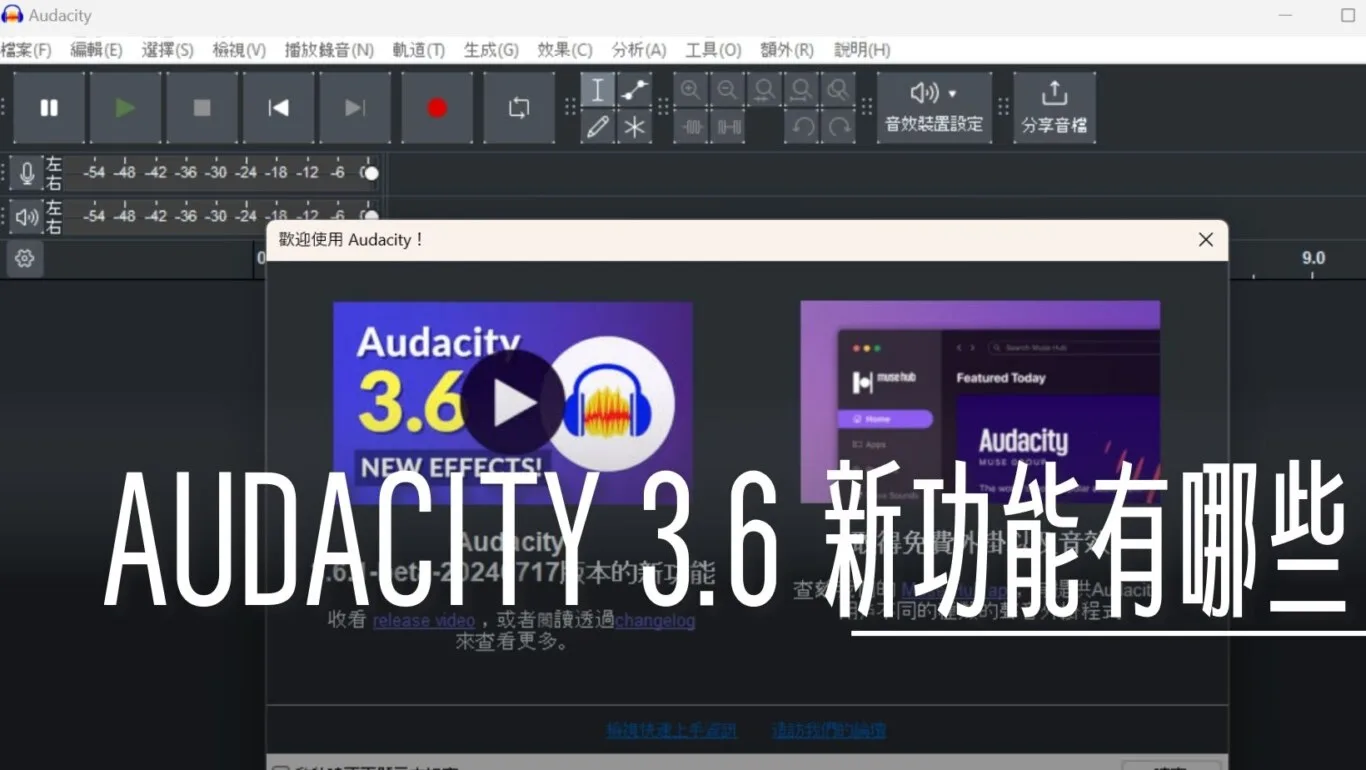Click the Trim audio outside selection icon
Image resolution: width=1366 pixels, height=770 pixels.
(x=691, y=127)
